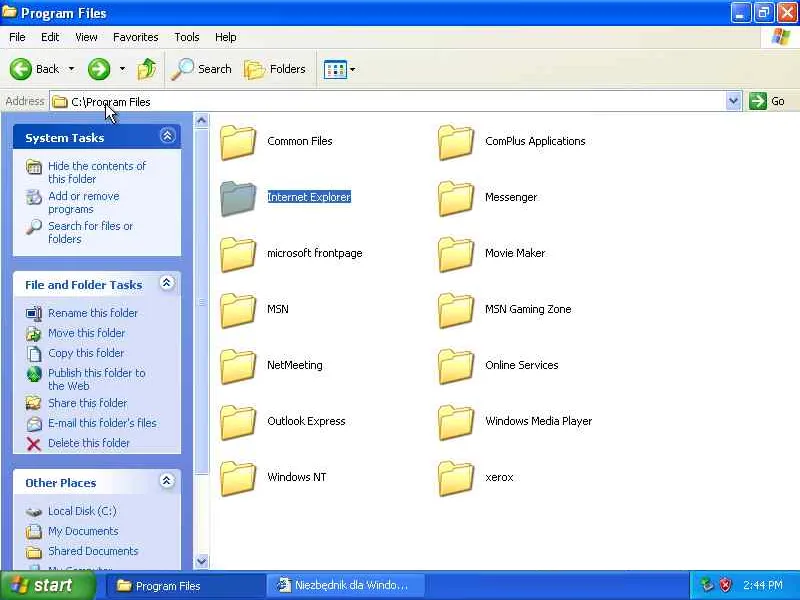Click the green Forward arrow button
Viewport: 800px width, 600px height.
click(x=99, y=69)
